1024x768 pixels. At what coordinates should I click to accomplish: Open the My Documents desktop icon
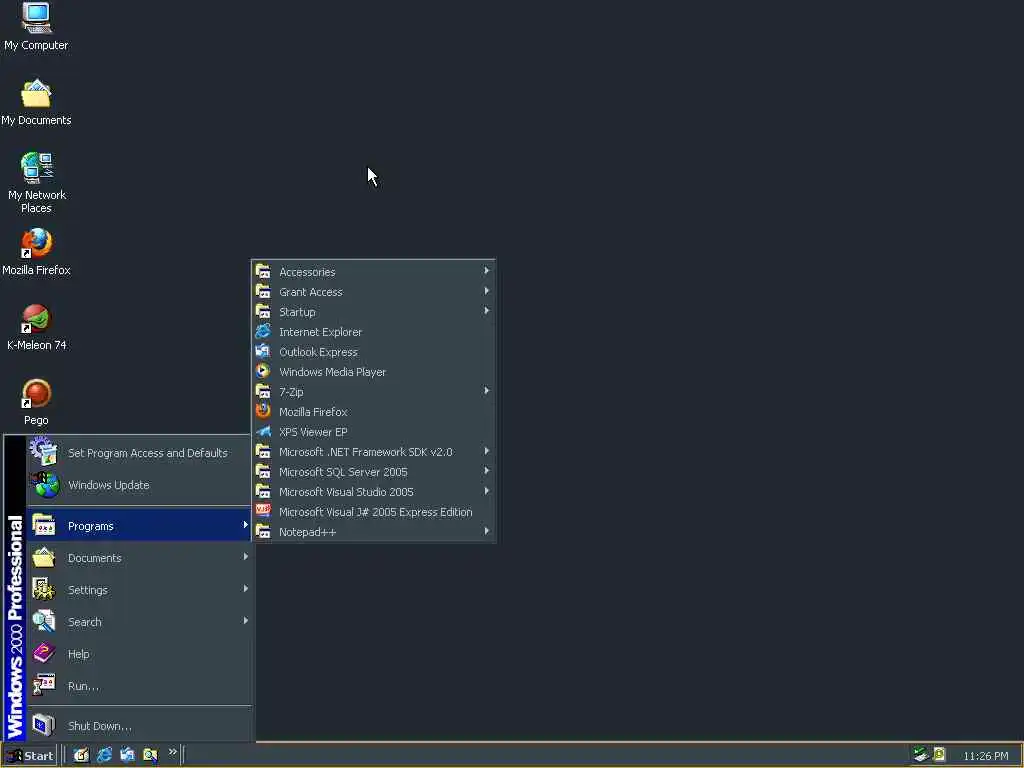[36, 102]
